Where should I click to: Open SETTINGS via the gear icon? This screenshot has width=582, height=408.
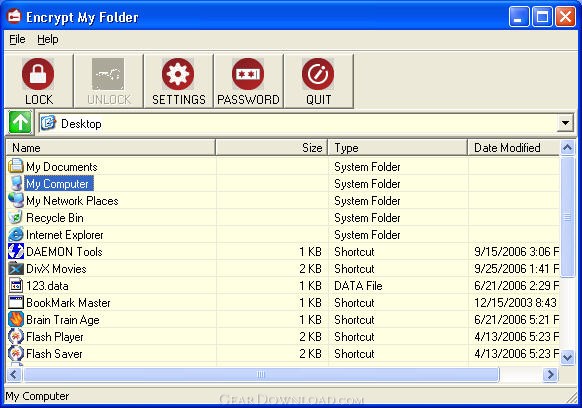click(x=178, y=74)
